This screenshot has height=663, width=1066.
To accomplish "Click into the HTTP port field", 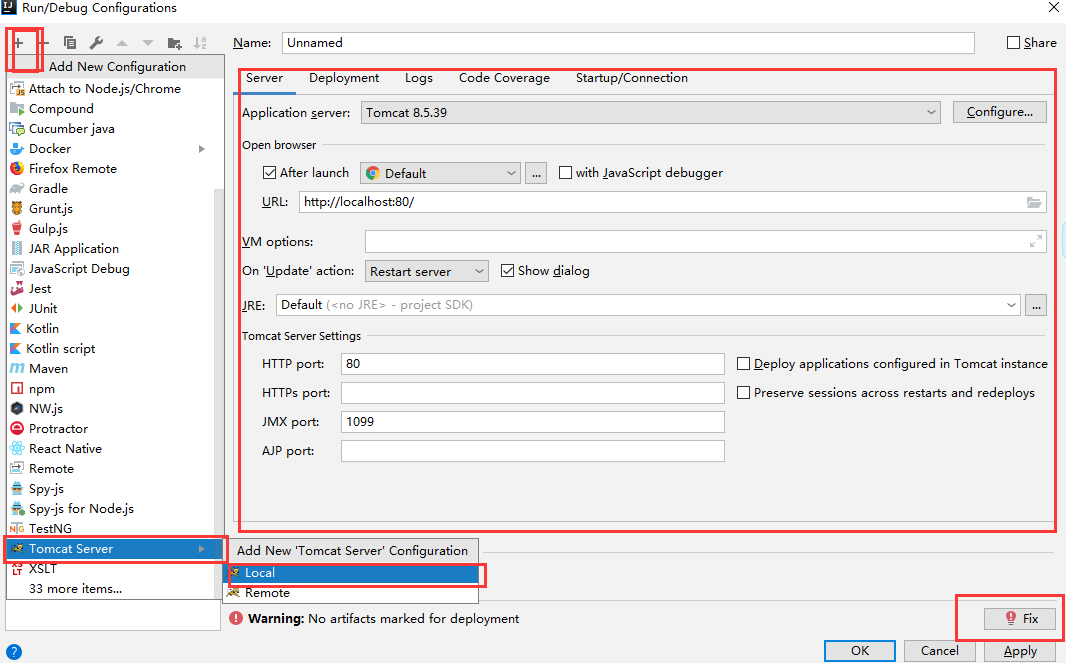I will coord(533,364).
